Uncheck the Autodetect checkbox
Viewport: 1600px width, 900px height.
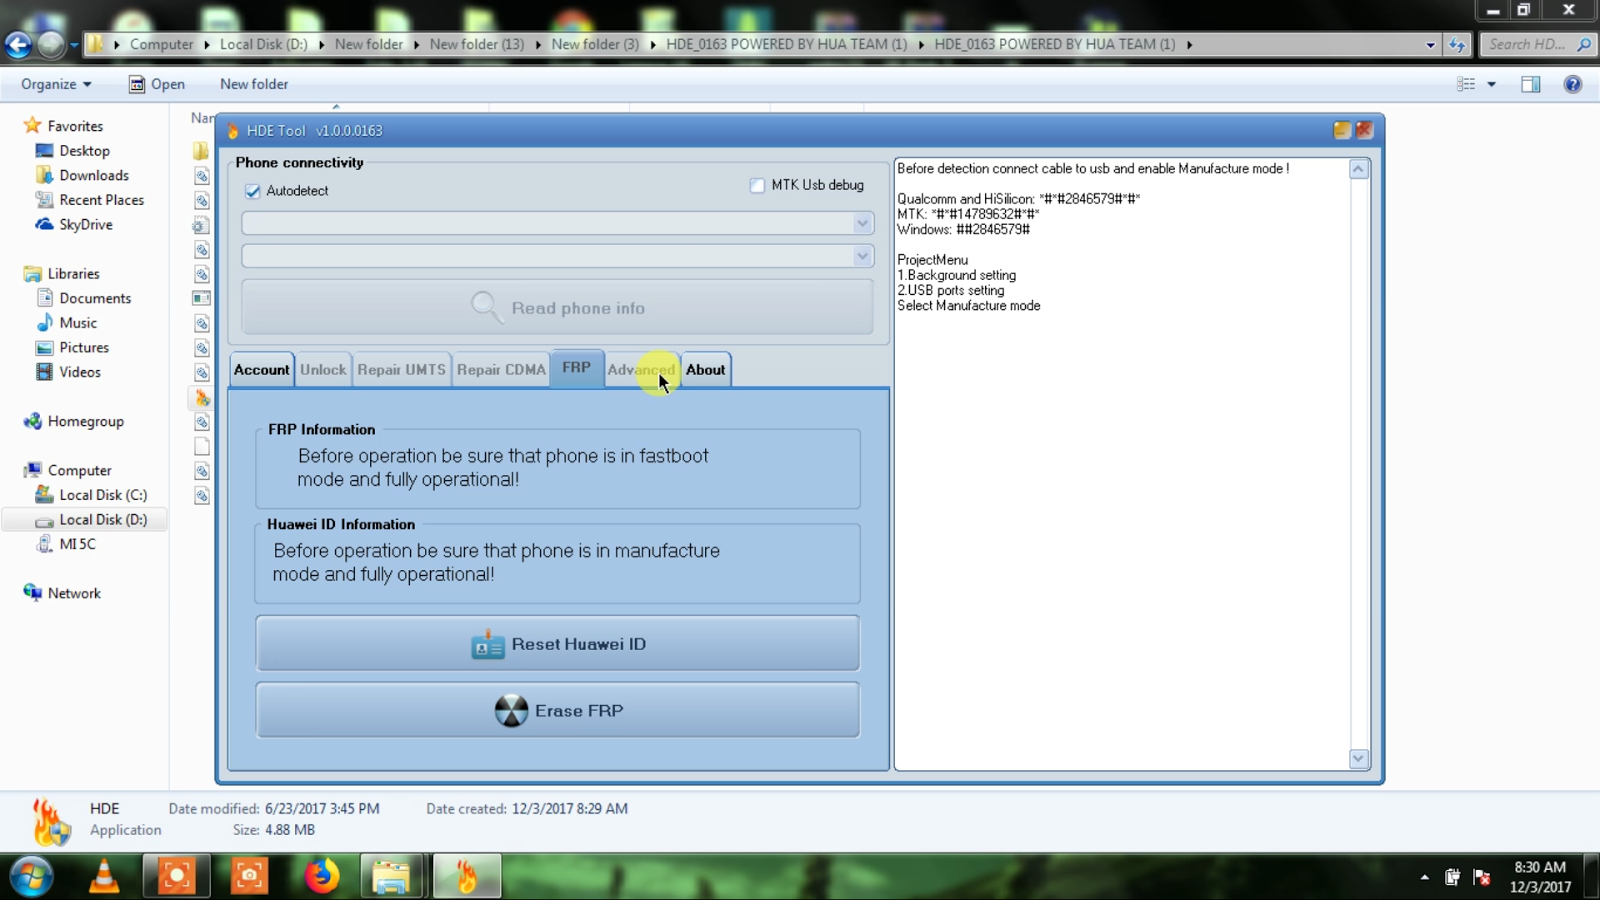(253, 191)
